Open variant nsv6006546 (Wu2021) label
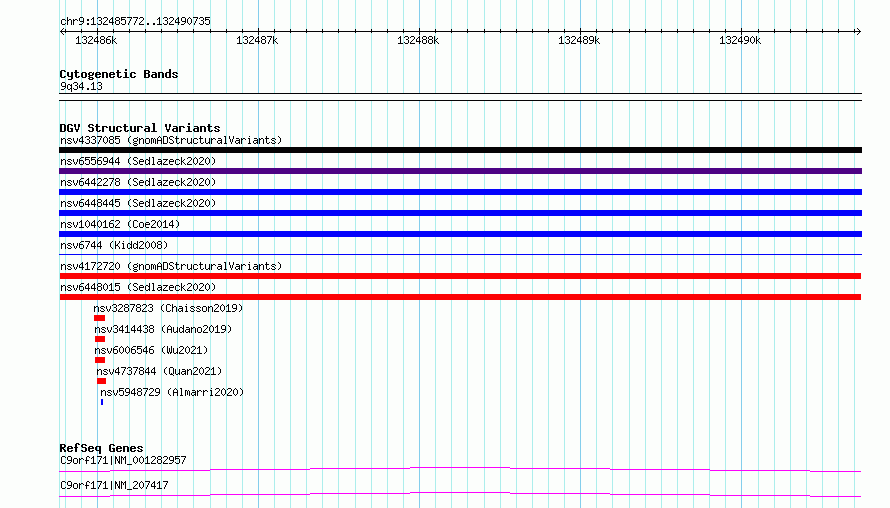890x508 pixels. click(151, 350)
